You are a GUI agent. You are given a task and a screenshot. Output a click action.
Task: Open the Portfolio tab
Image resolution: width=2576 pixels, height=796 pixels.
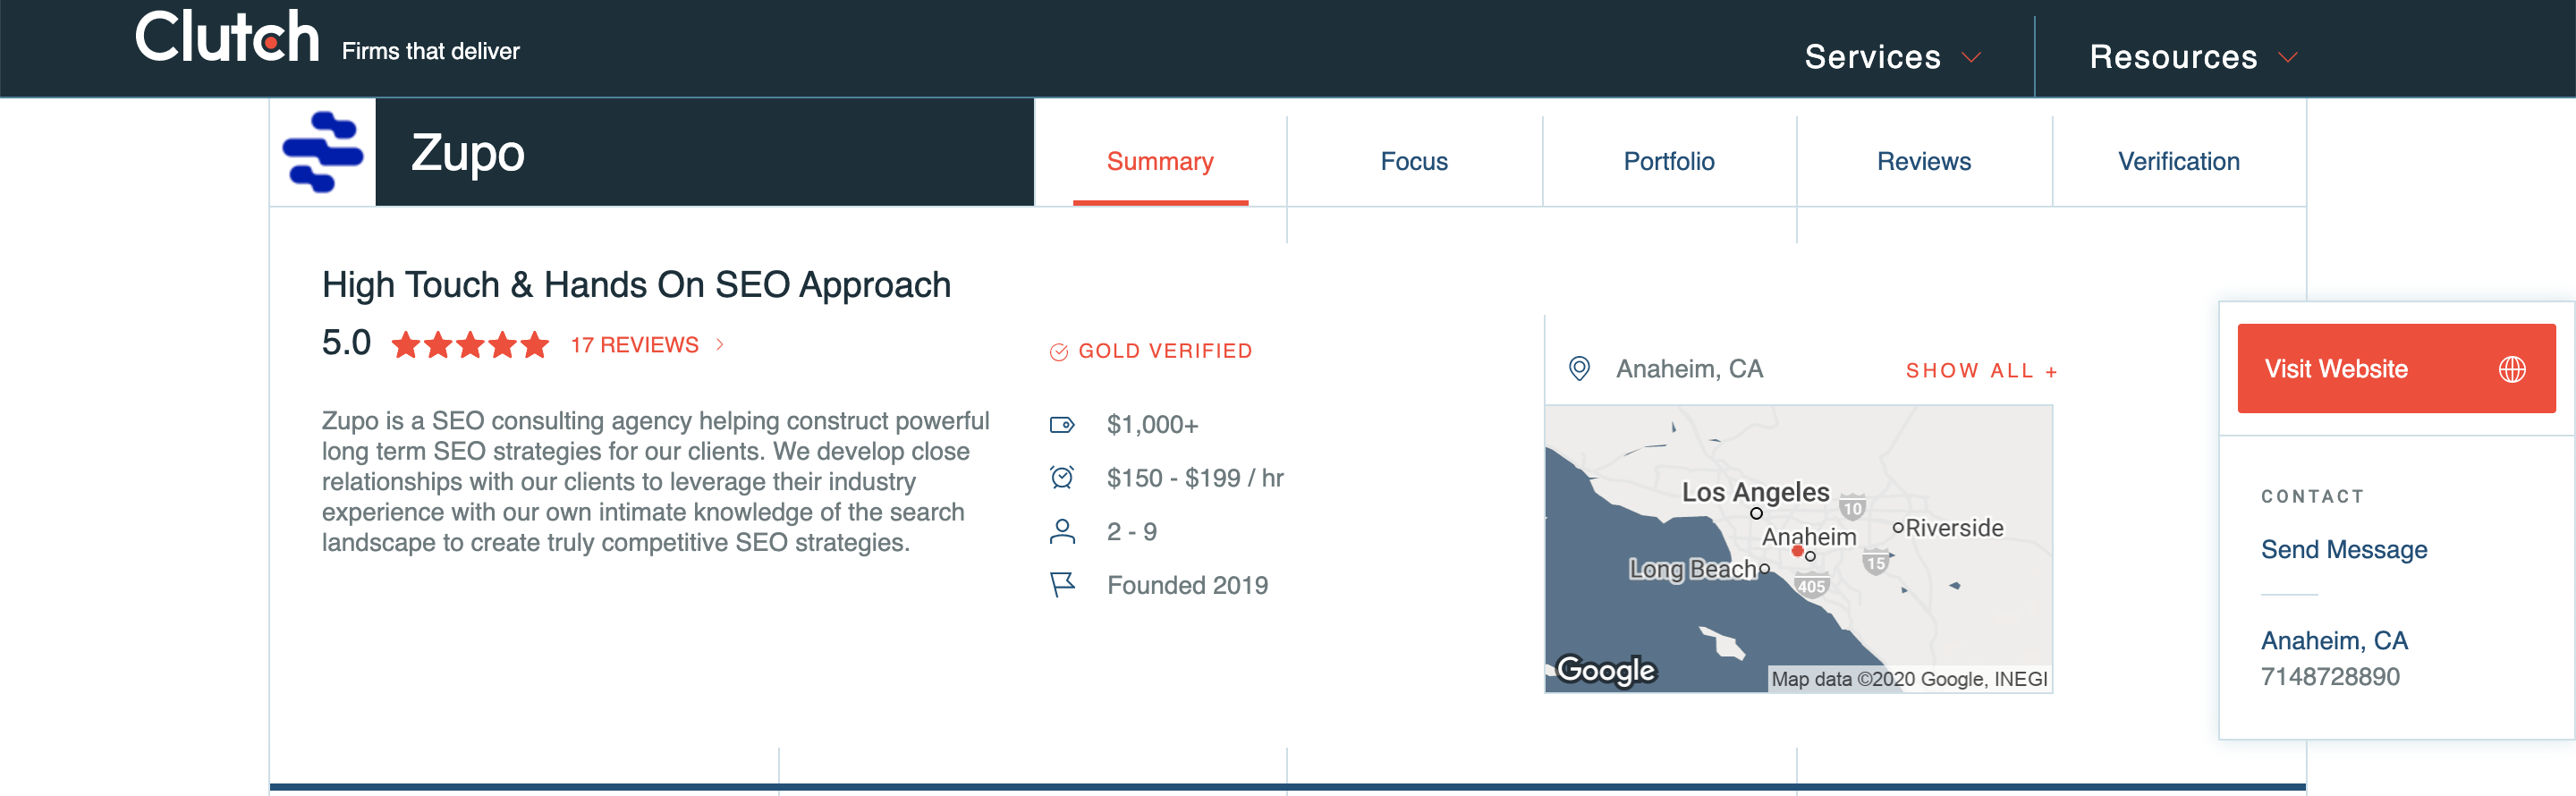pos(1668,161)
